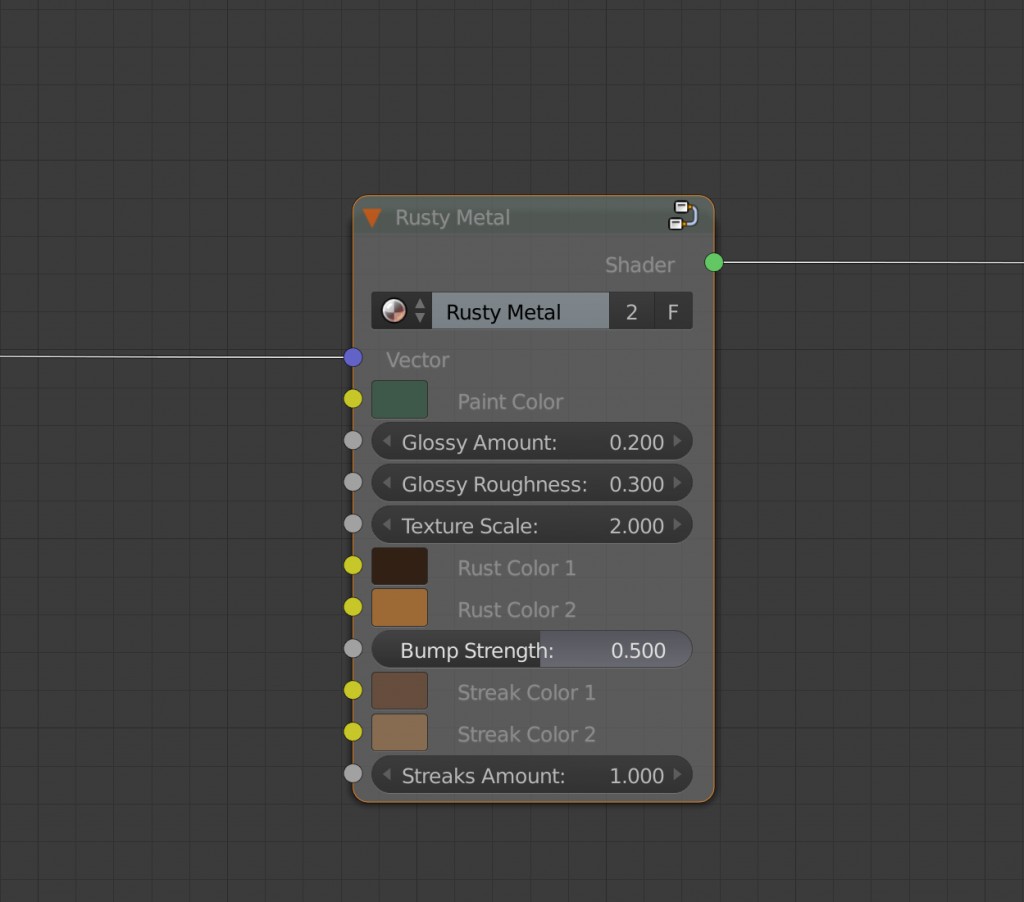This screenshot has width=1024, height=902.
Task: Open the Paint Color swatch
Action: click(x=399, y=400)
